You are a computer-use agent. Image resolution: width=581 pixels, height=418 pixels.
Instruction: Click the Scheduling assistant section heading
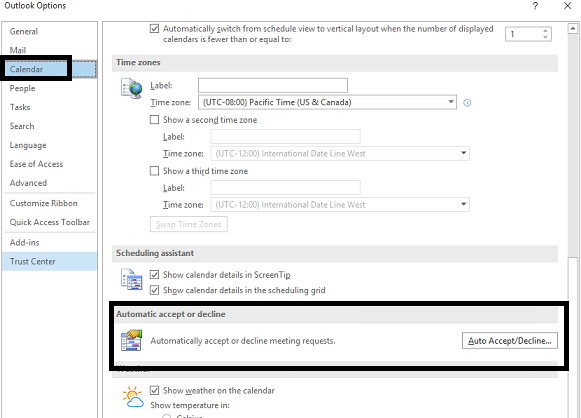click(x=155, y=253)
